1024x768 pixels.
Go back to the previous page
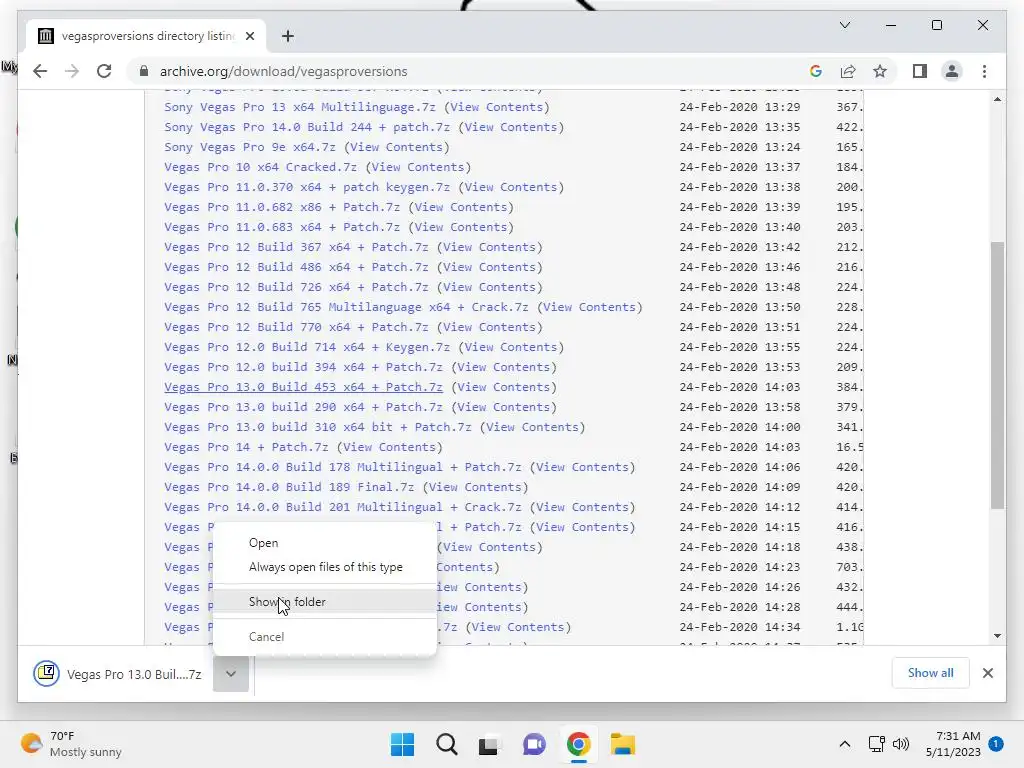[40, 71]
